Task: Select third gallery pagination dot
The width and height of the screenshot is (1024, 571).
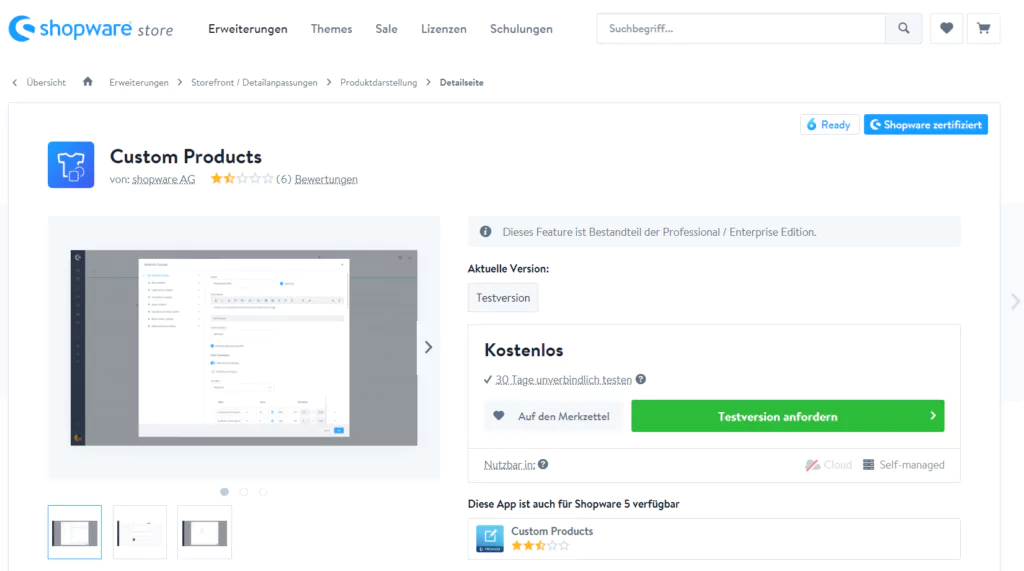Action: 263,491
